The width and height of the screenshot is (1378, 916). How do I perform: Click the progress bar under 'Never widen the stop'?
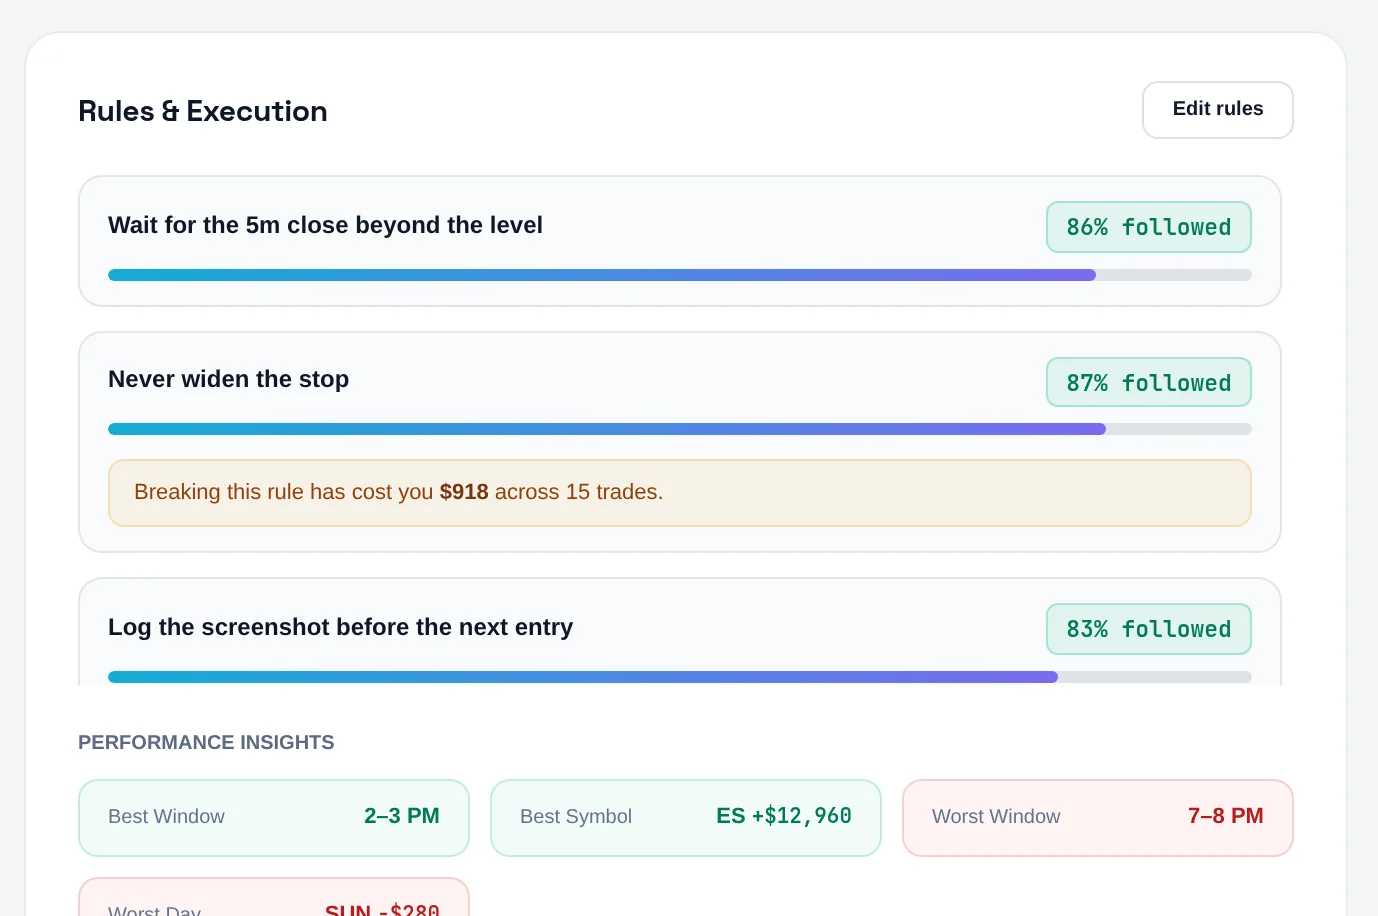(x=680, y=429)
